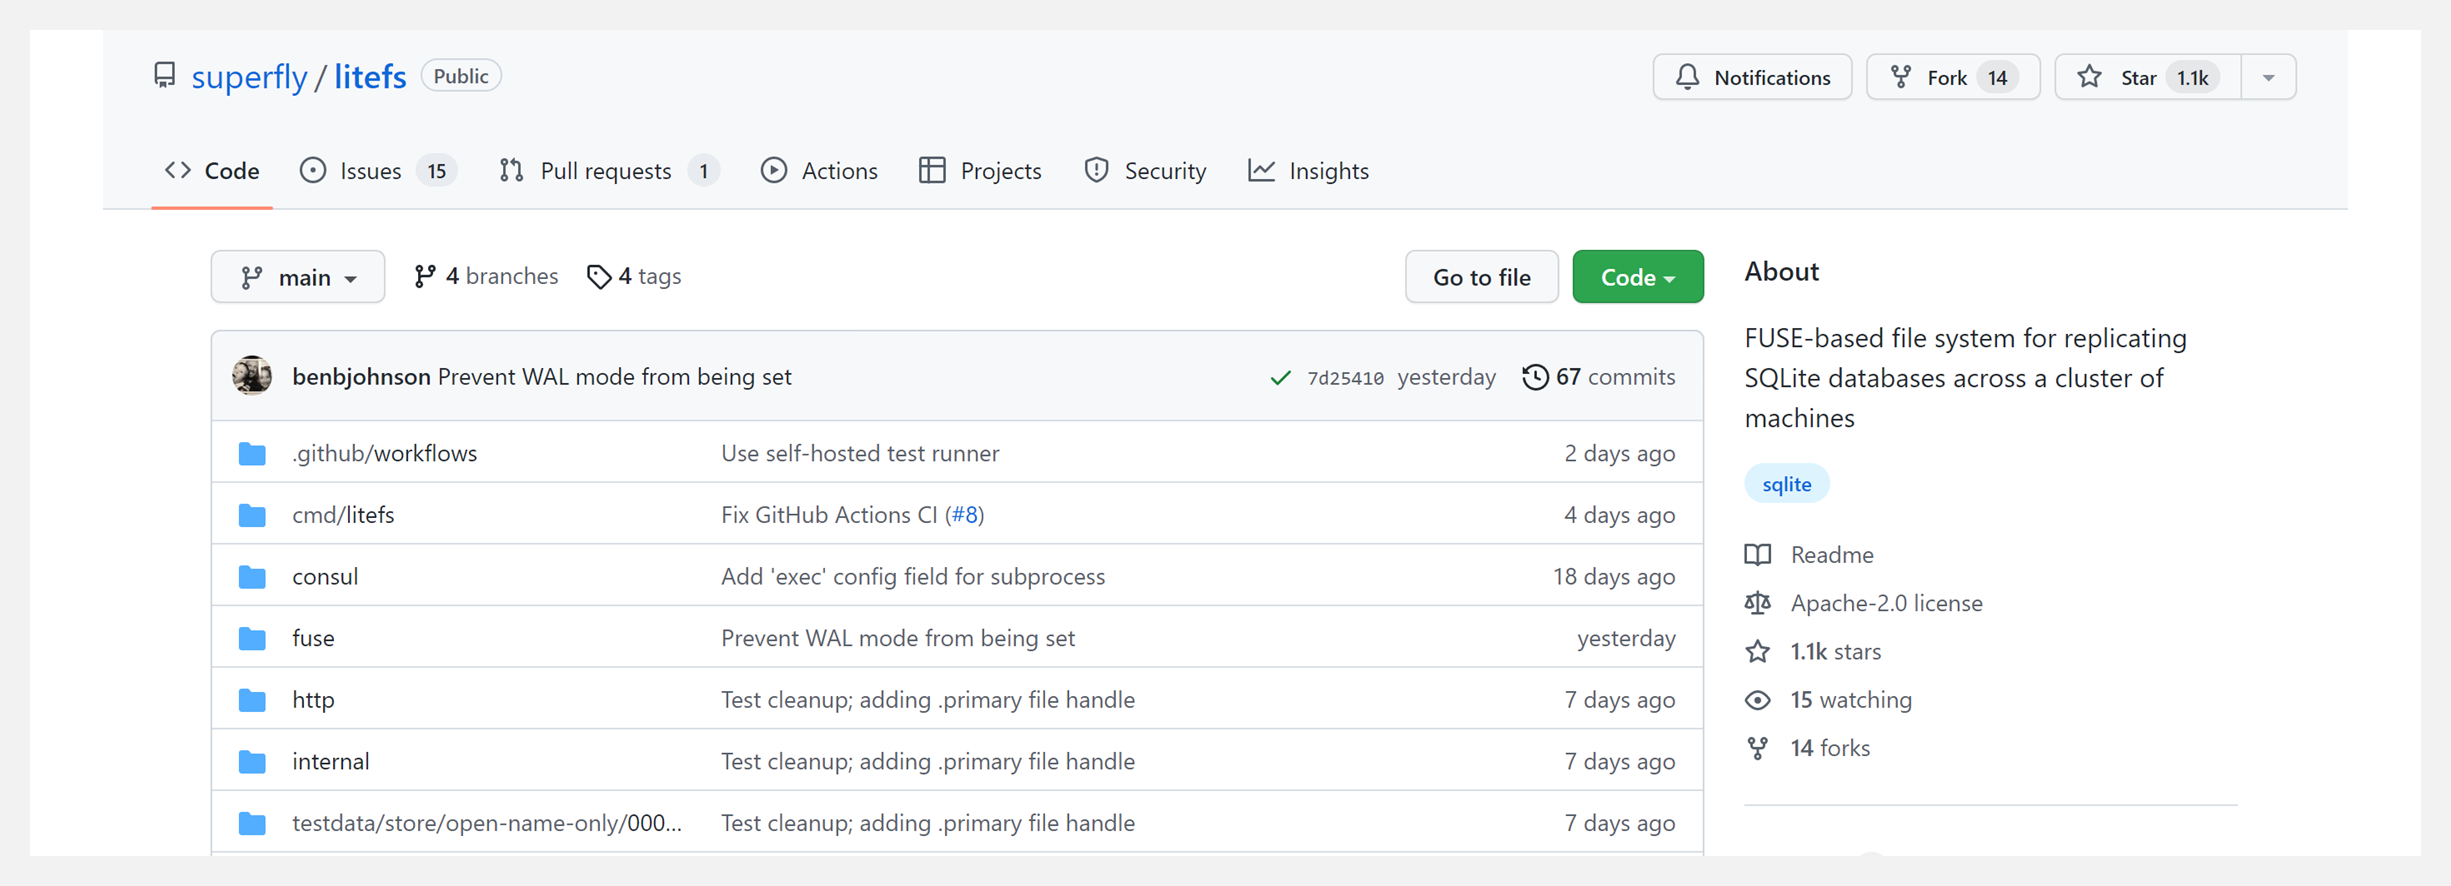Open commit Add 'exec' config field for subprocess

[x=913, y=577]
